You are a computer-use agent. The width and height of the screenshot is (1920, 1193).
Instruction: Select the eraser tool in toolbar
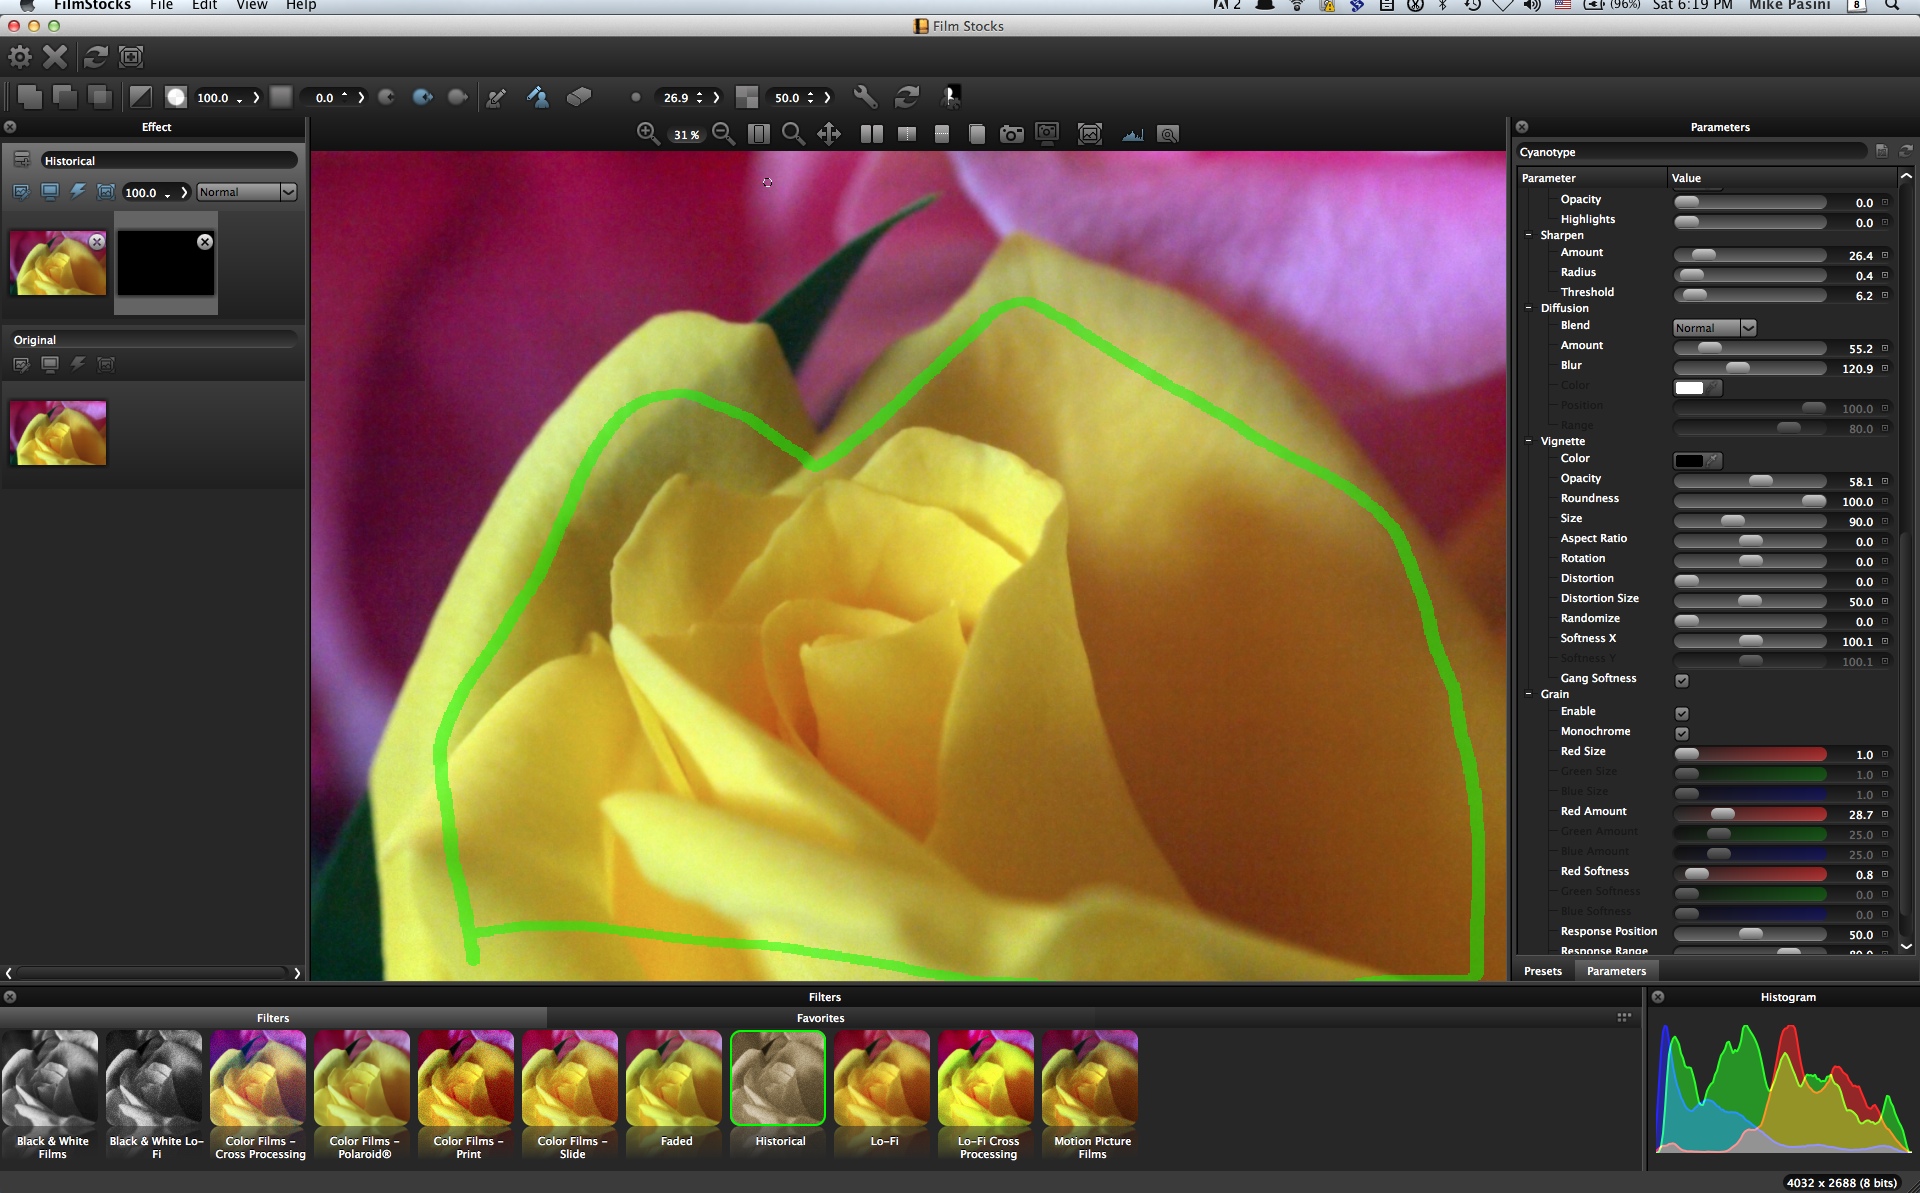[579, 97]
